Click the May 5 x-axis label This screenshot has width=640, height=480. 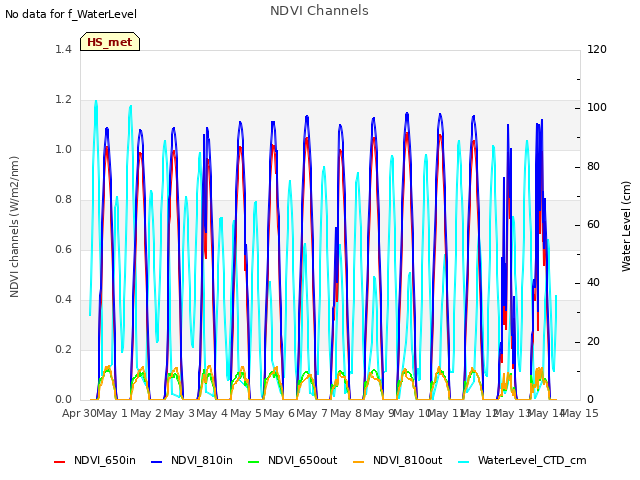[x=246, y=413]
